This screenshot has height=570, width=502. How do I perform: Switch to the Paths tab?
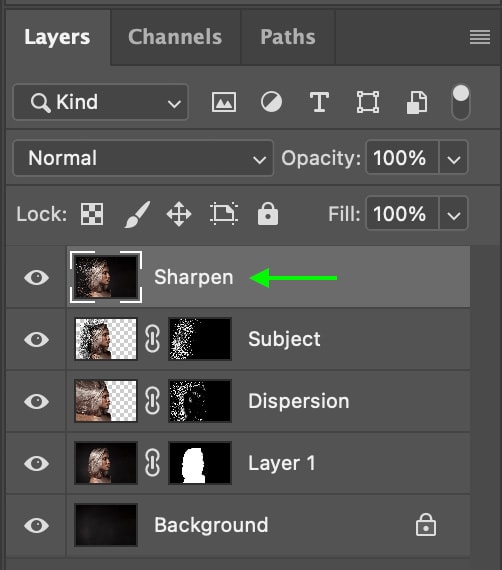pyautogui.click(x=288, y=37)
